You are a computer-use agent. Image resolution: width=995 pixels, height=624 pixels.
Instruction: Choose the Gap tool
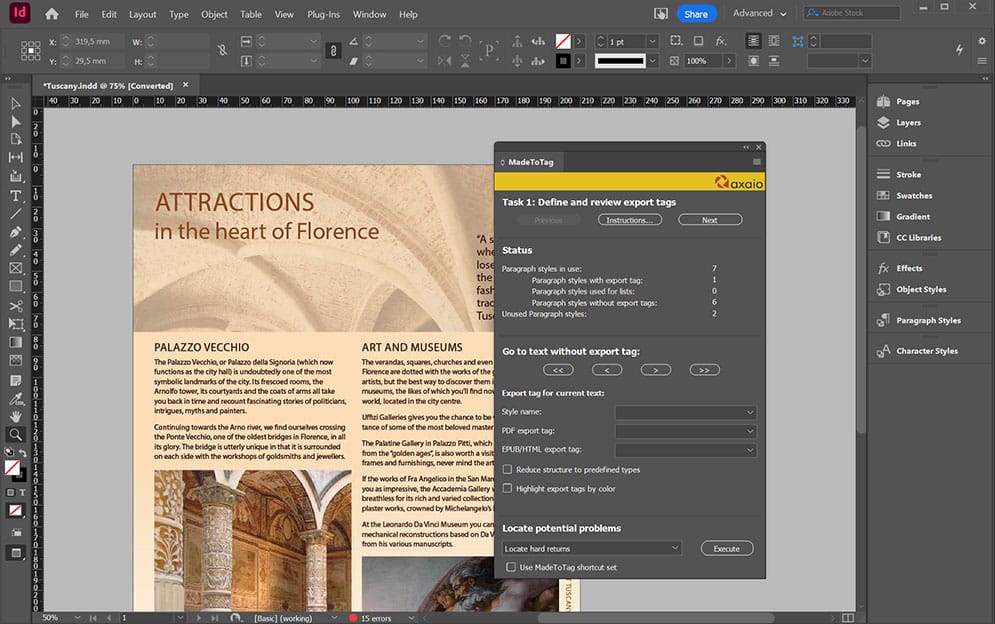coord(16,157)
